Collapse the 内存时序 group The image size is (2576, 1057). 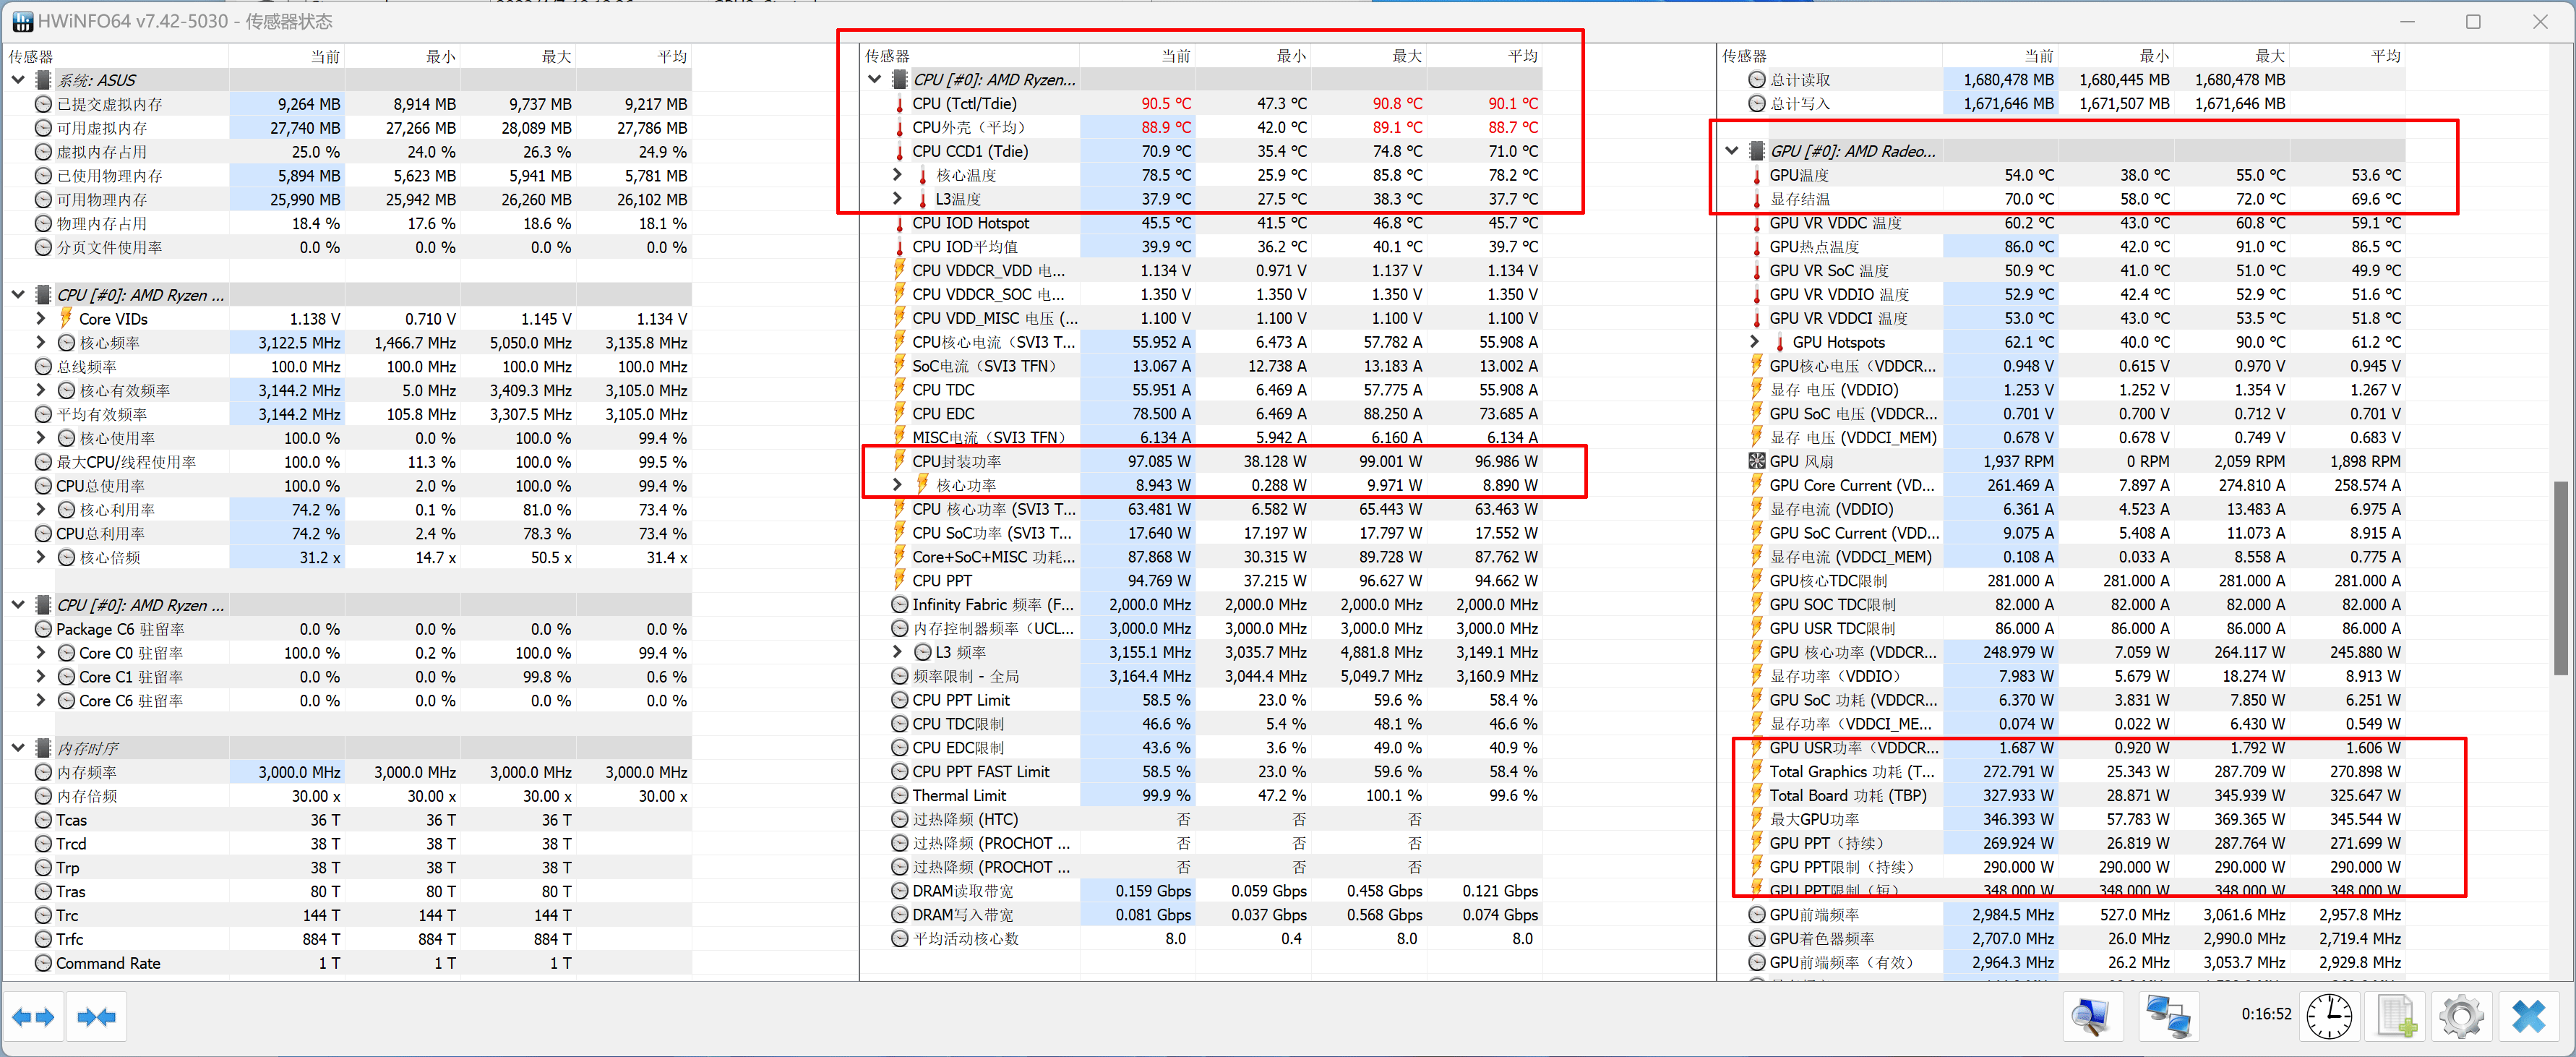[x=18, y=747]
